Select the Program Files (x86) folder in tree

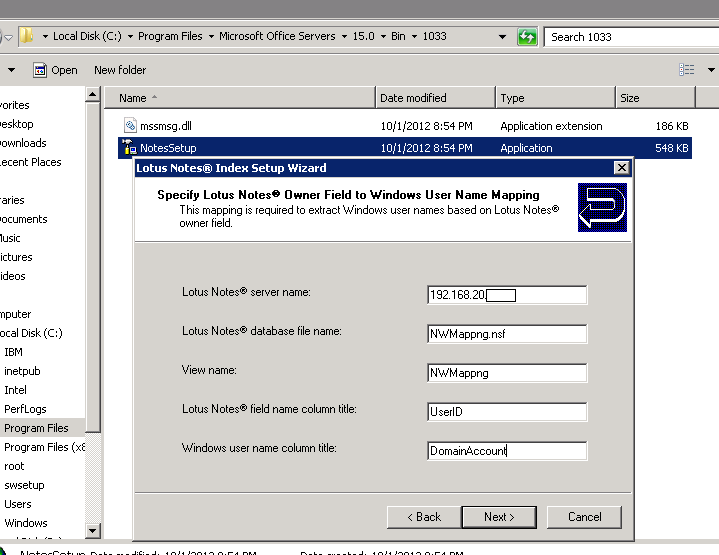(x=44, y=447)
